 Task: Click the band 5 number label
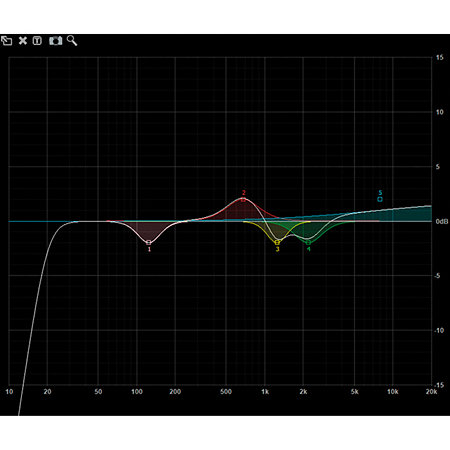pyautogui.click(x=380, y=193)
